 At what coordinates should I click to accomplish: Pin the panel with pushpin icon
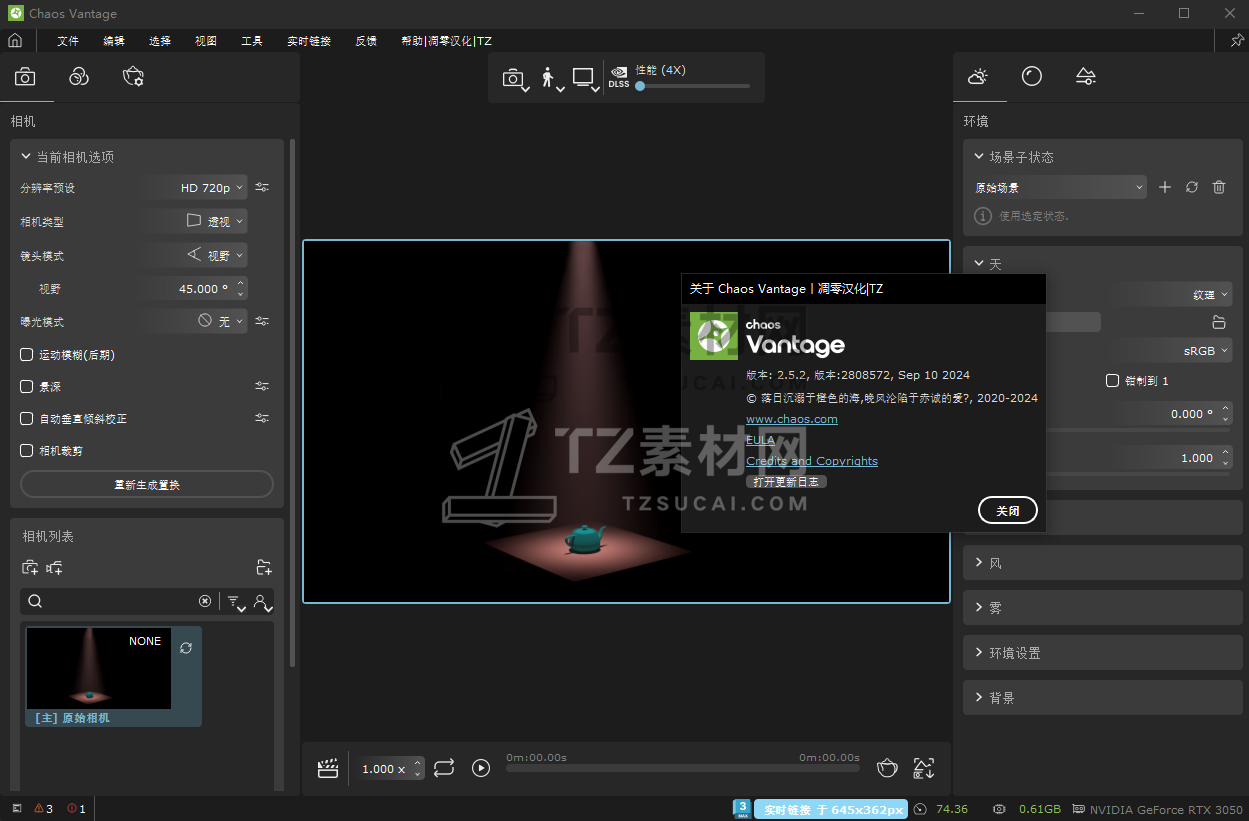coord(1237,41)
